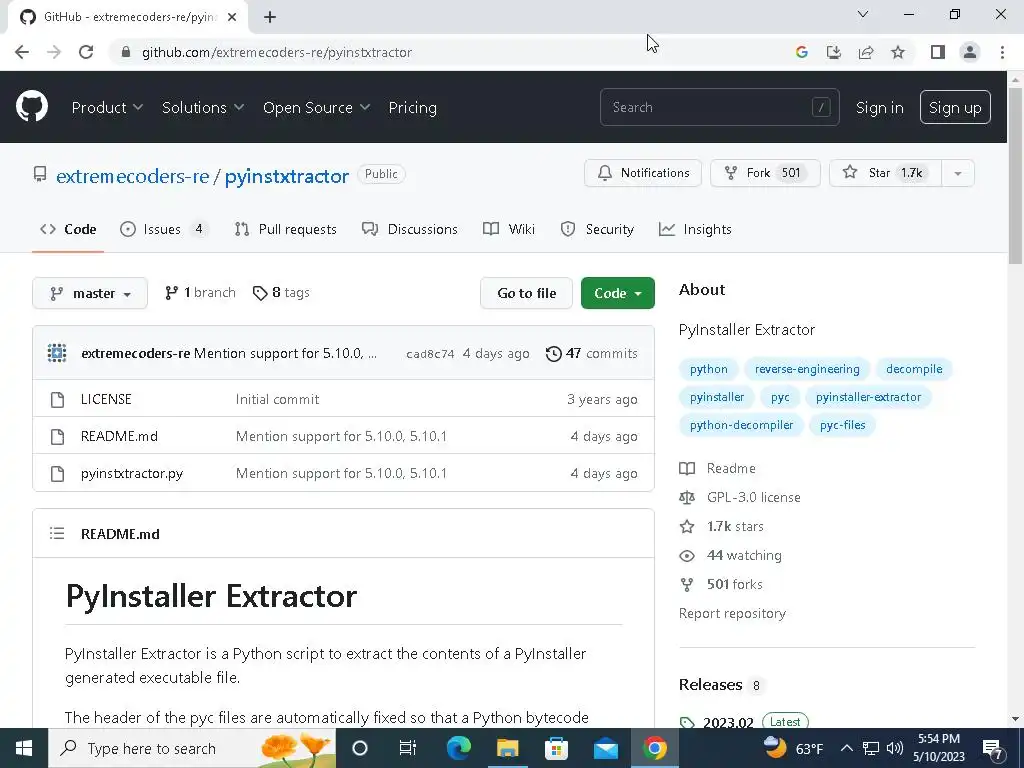
Task: Click the Sign in link
Action: [x=880, y=107]
